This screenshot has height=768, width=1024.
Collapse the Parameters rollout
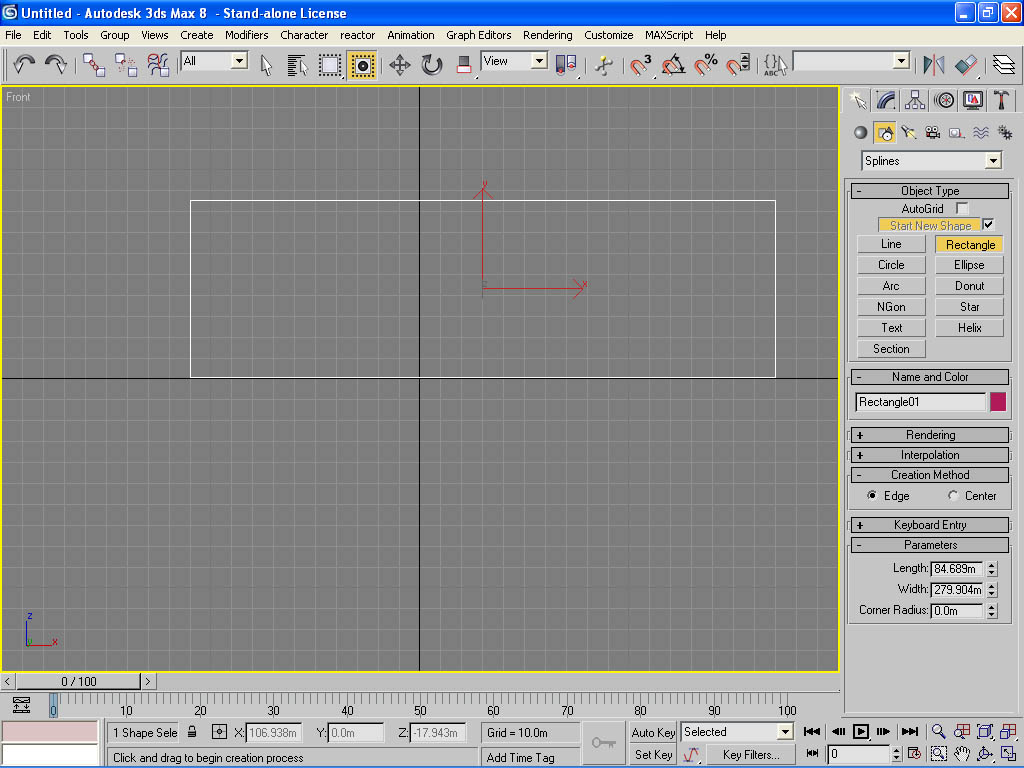(x=930, y=545)
